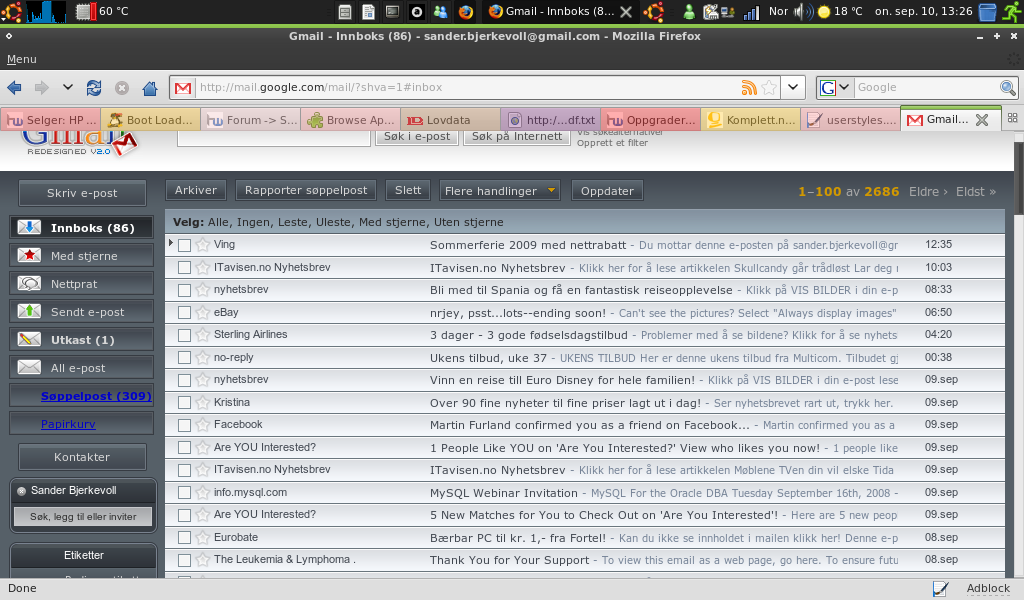The image size is (1024, 600).
Task: Click the Slett button
Action: [408, 190]
